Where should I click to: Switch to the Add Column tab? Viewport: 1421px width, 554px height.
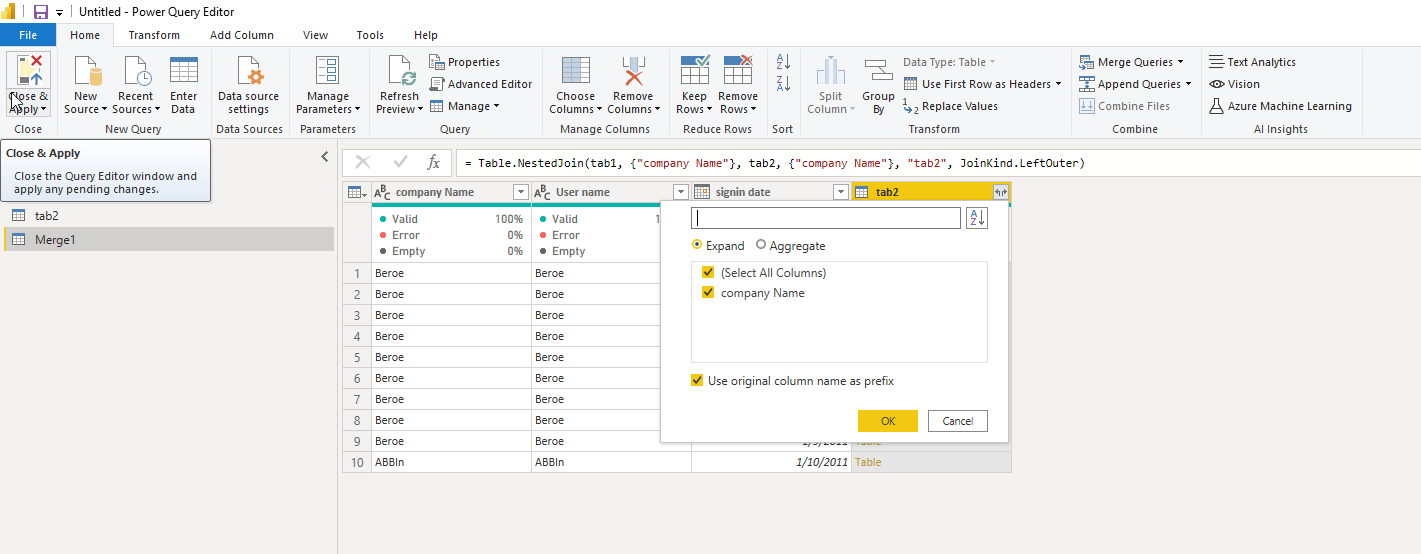pos(242,35)
